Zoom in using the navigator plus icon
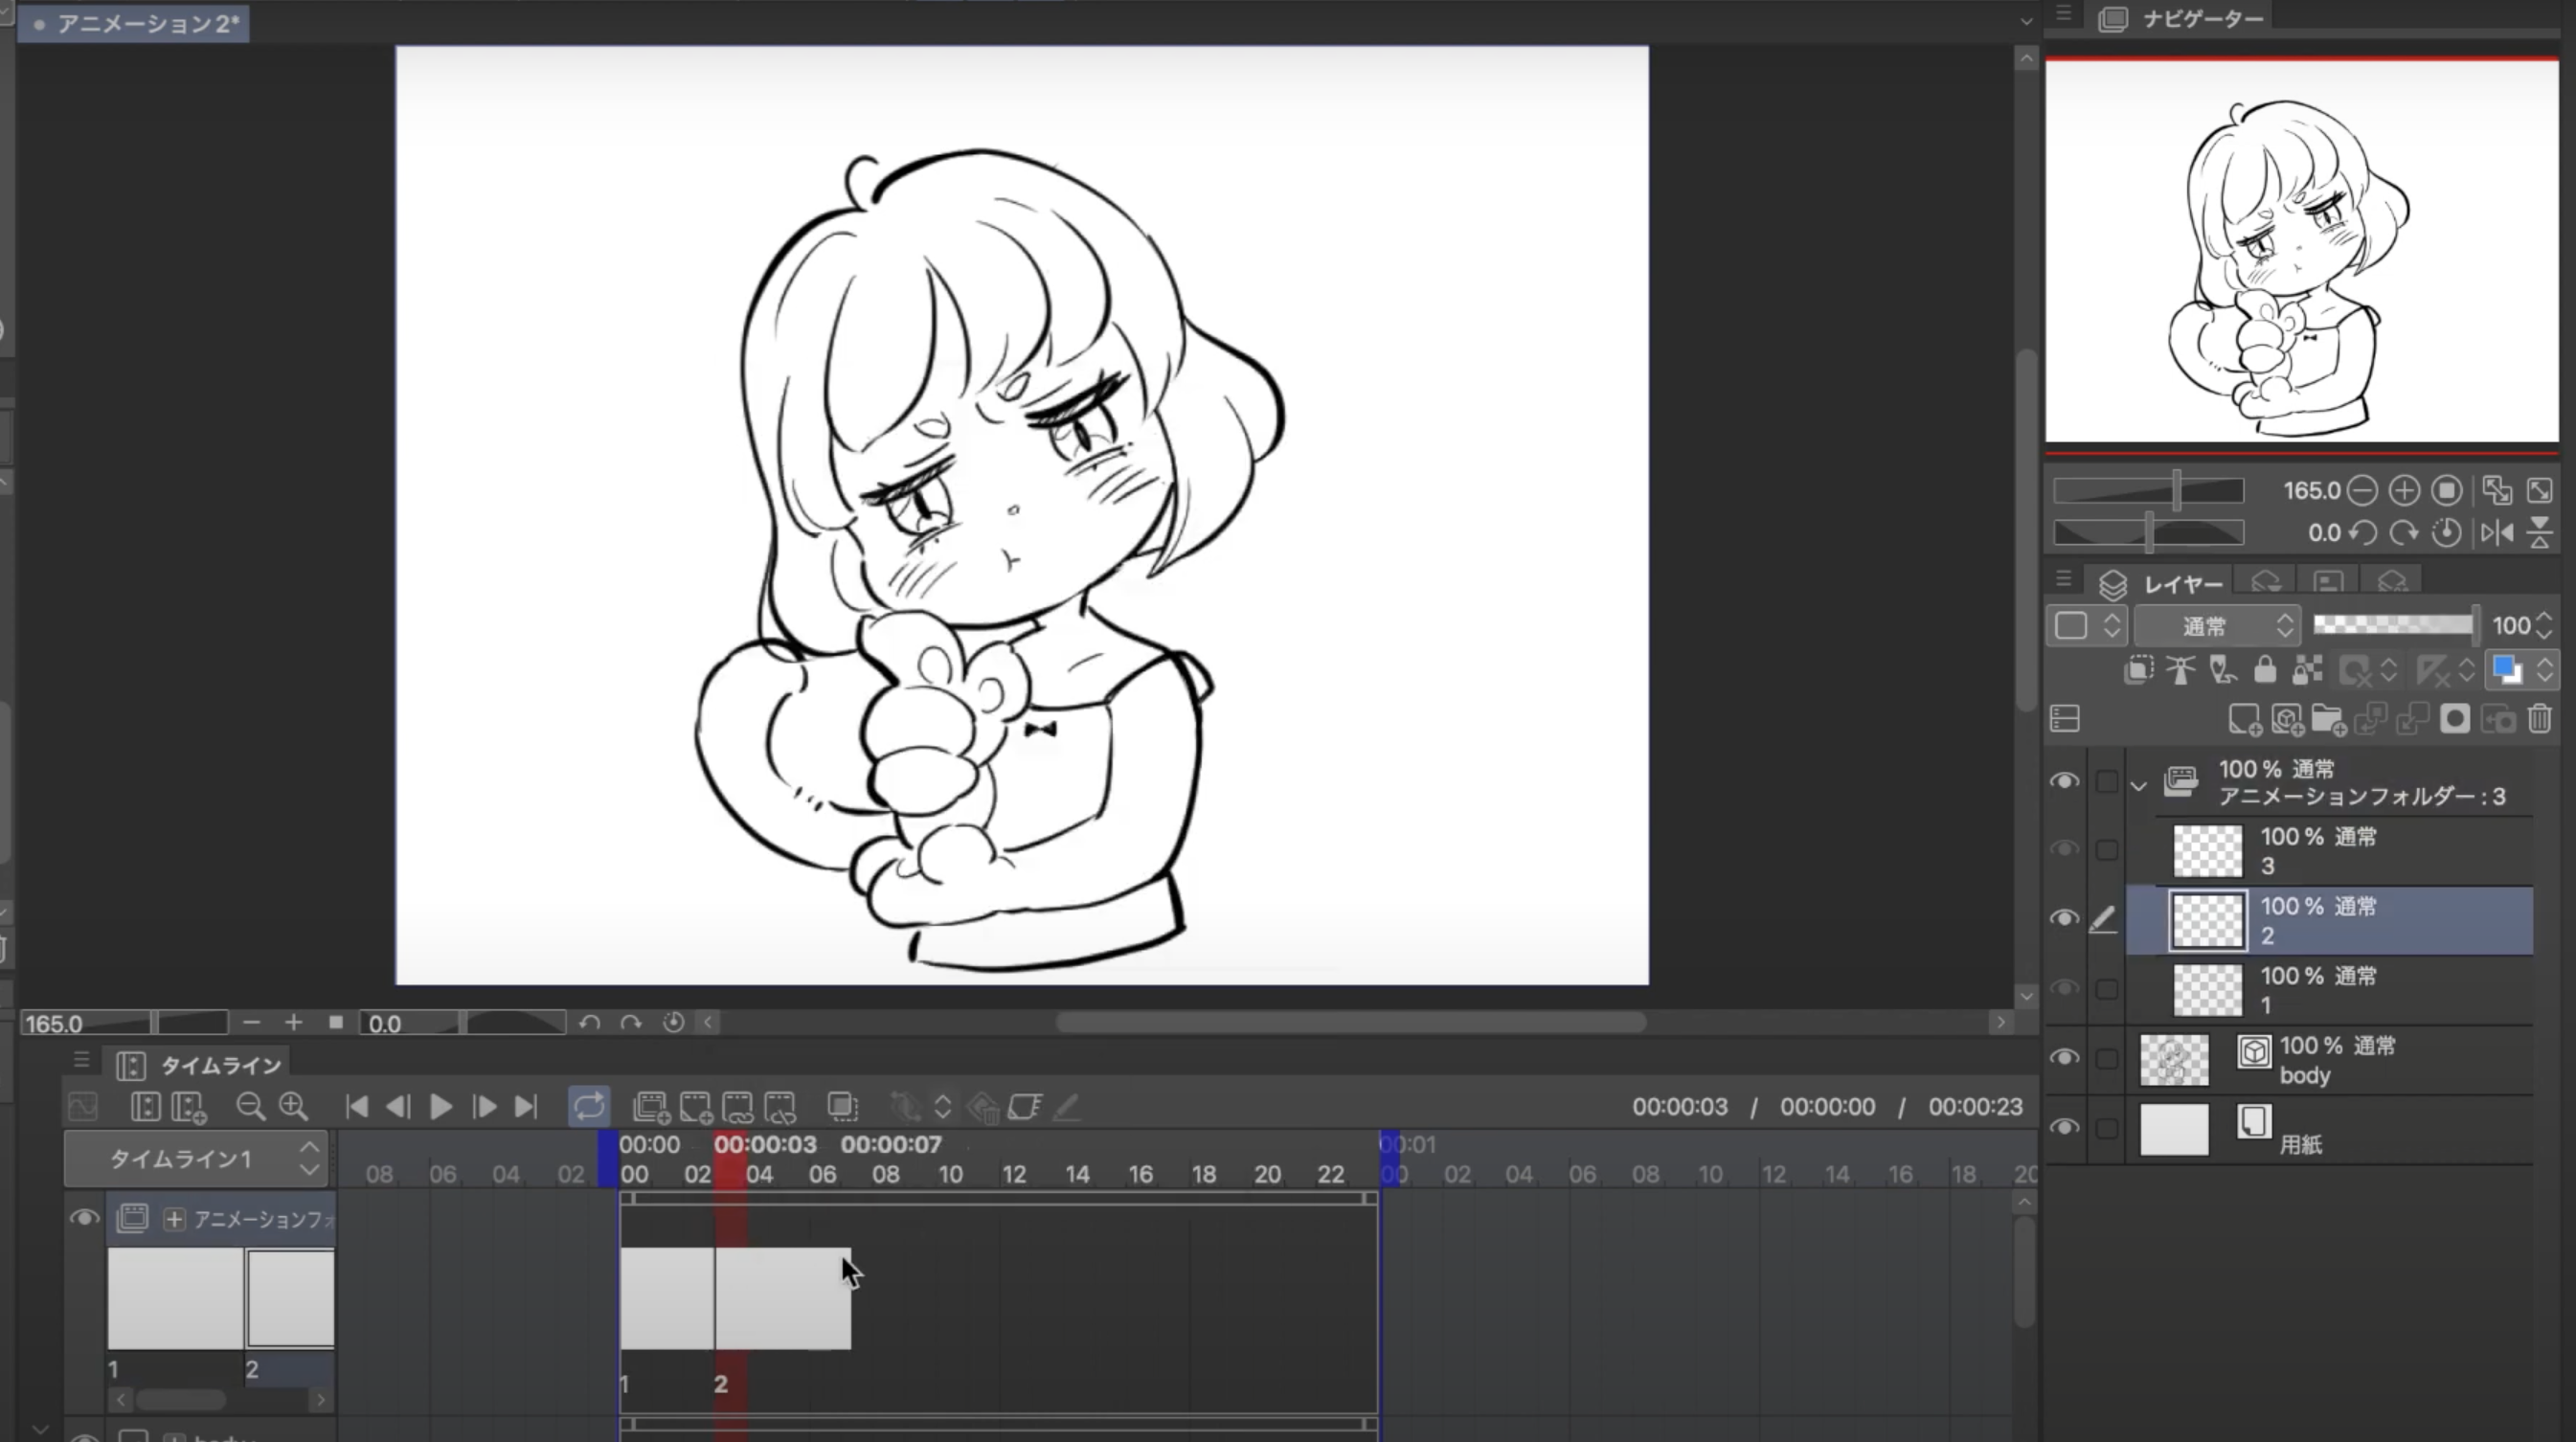 pos(2404,490)
